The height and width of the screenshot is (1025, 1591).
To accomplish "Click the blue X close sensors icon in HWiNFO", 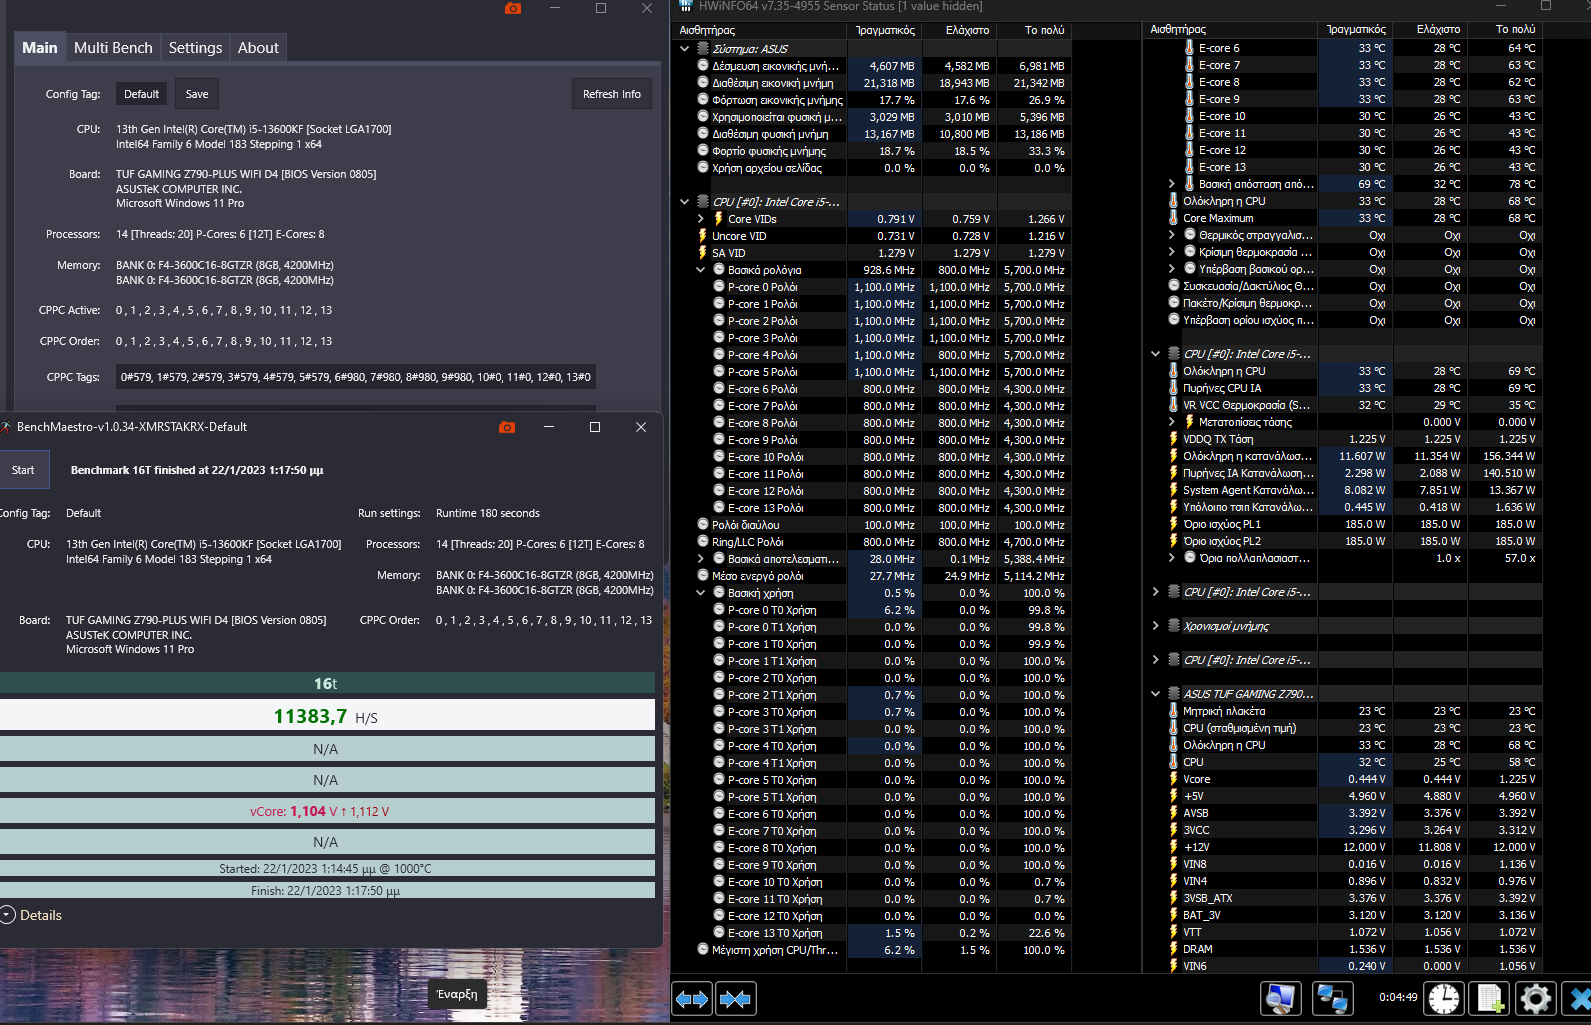I will pyautogui.click(x=1578, y=998).
